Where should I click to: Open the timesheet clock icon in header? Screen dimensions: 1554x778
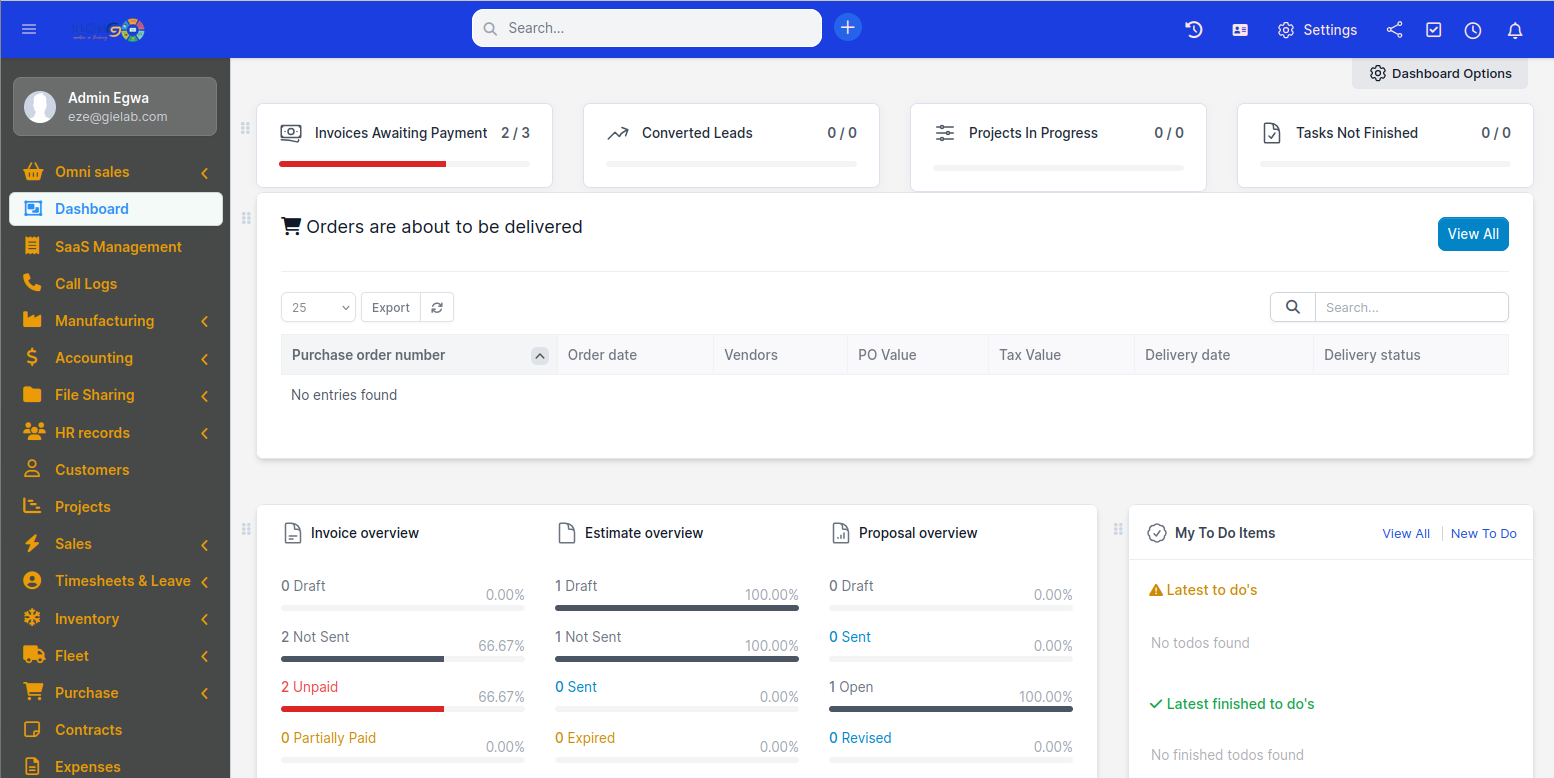(x=1473, y=30)
